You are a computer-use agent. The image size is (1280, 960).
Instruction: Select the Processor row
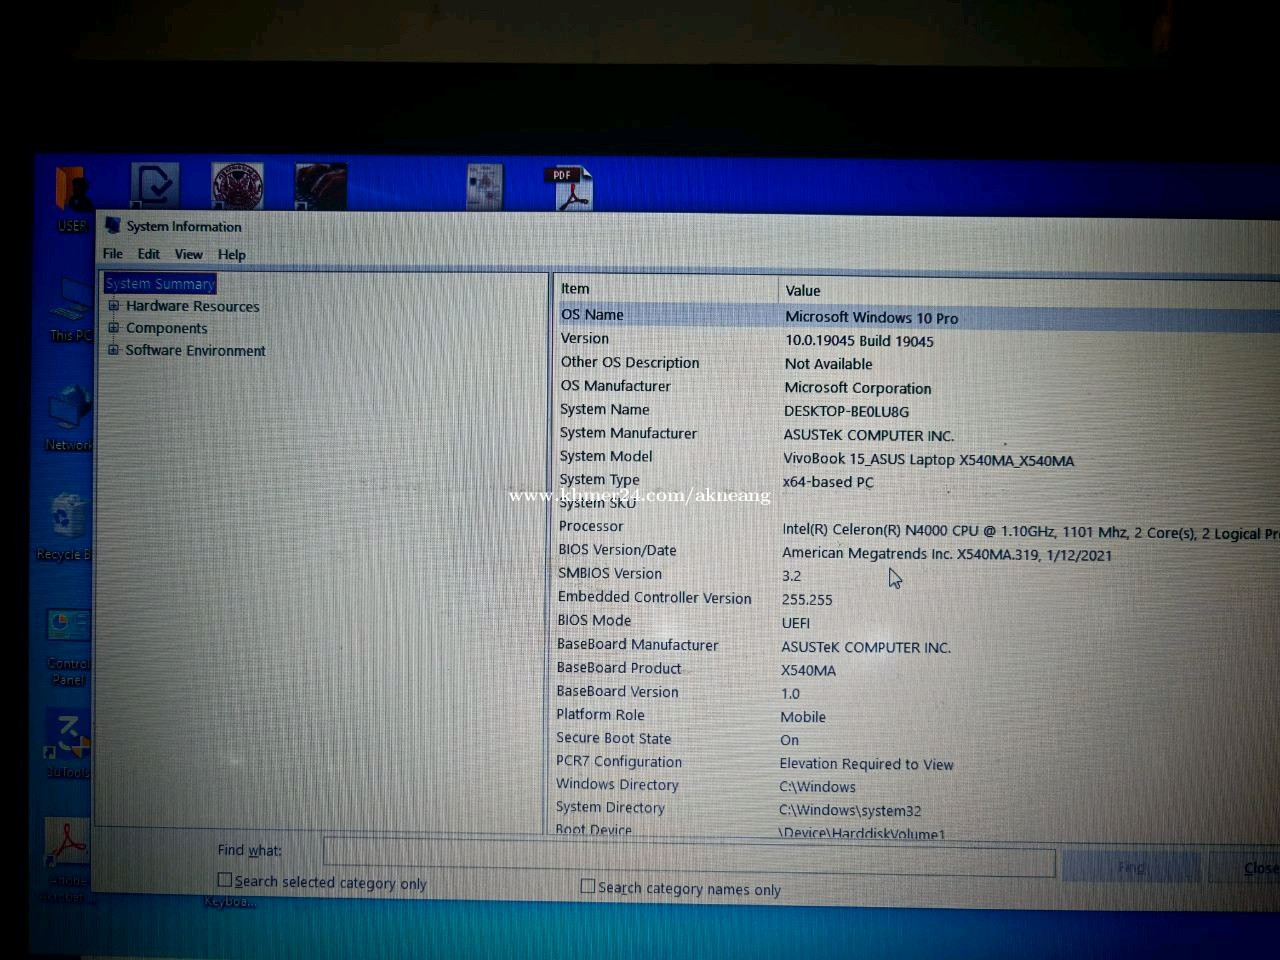[x=918, y=529]
